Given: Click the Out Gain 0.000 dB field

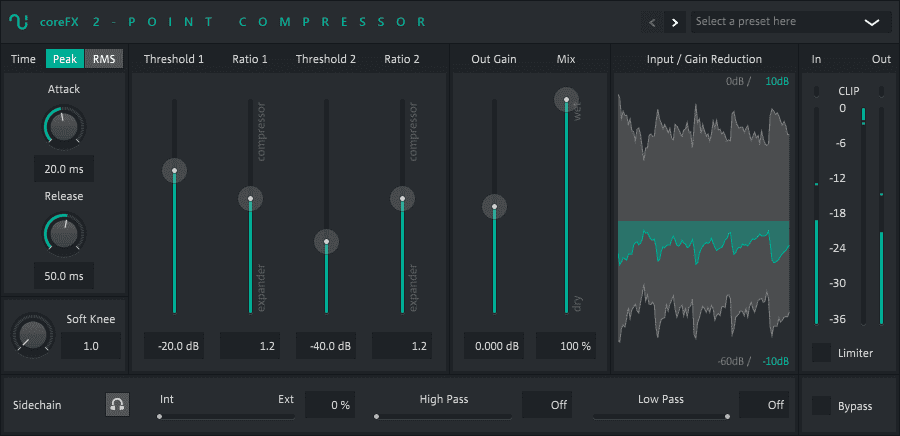Looking at the screenshot, I should [494, 346].
